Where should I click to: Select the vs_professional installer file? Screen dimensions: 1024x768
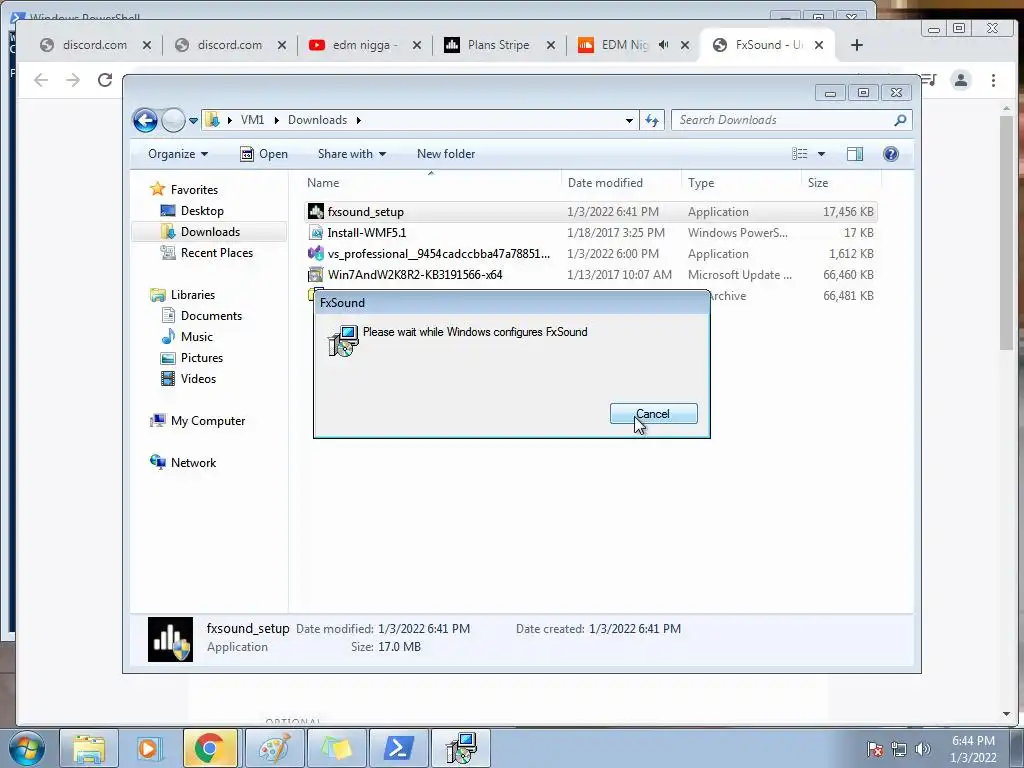[x=590, y=253]
